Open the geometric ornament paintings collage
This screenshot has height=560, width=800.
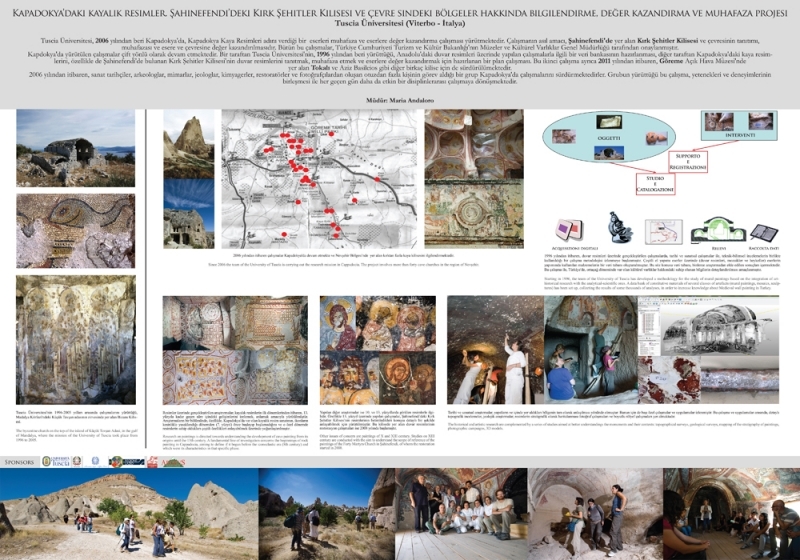235,350
